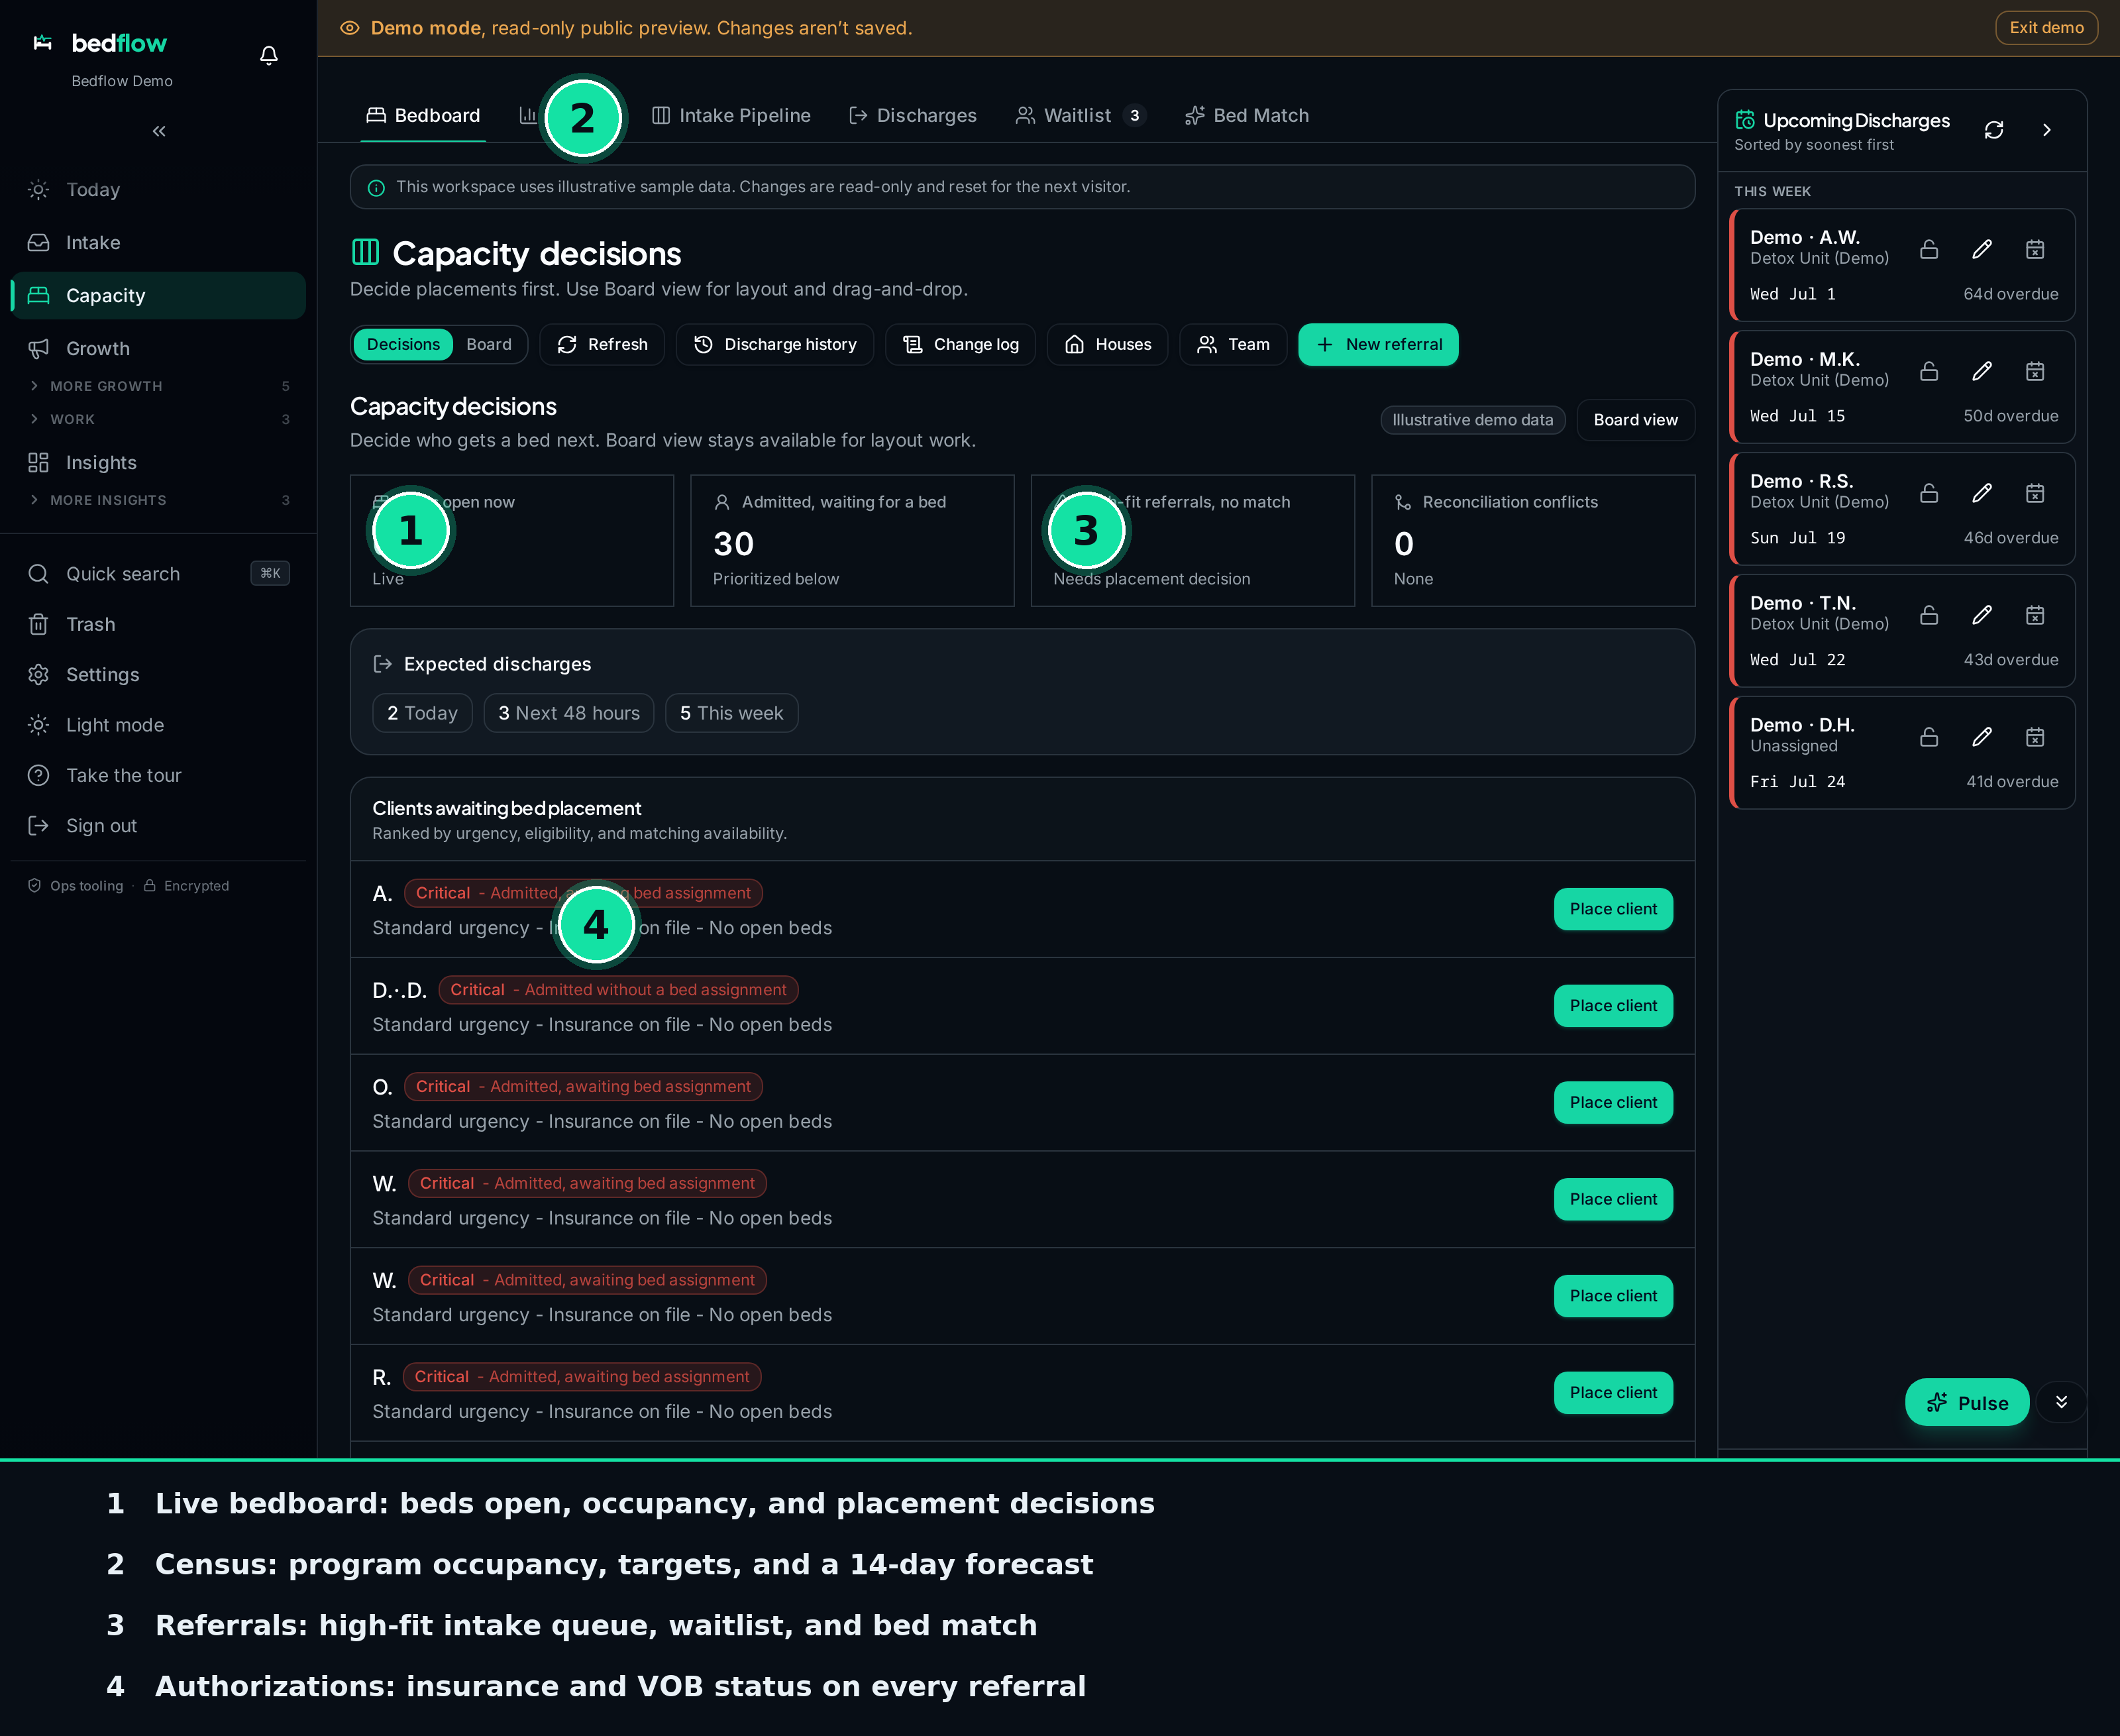Open Admitted, waiting for a bed card
The width and height of the screenshot is (2120, 1736).
coord(852,541)
